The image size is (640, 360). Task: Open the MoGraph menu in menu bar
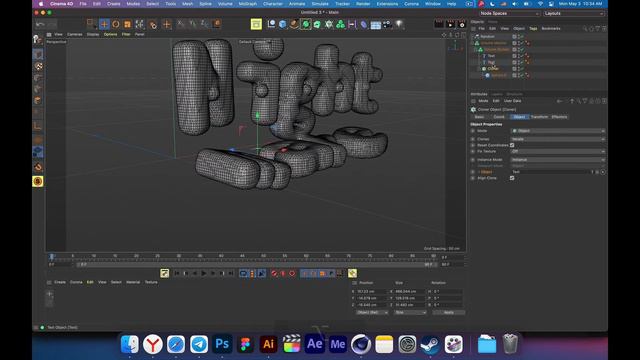[248, 4]
